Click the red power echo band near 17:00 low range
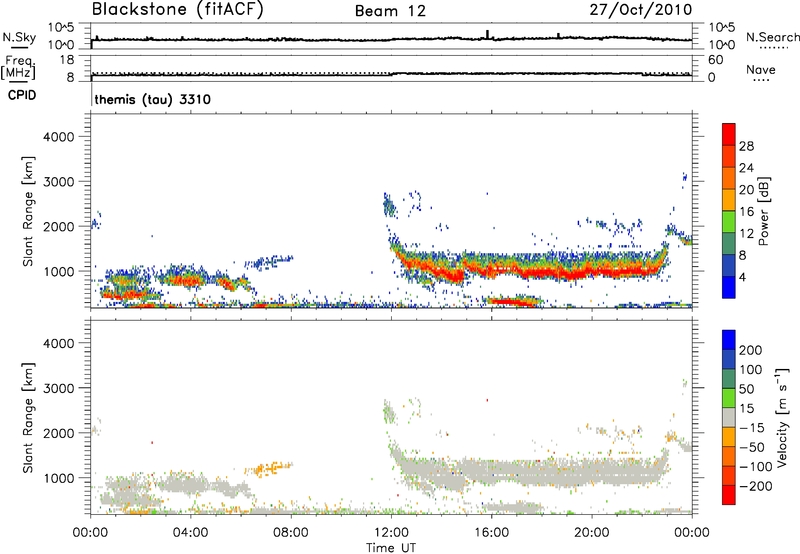 tap(513, 301)
